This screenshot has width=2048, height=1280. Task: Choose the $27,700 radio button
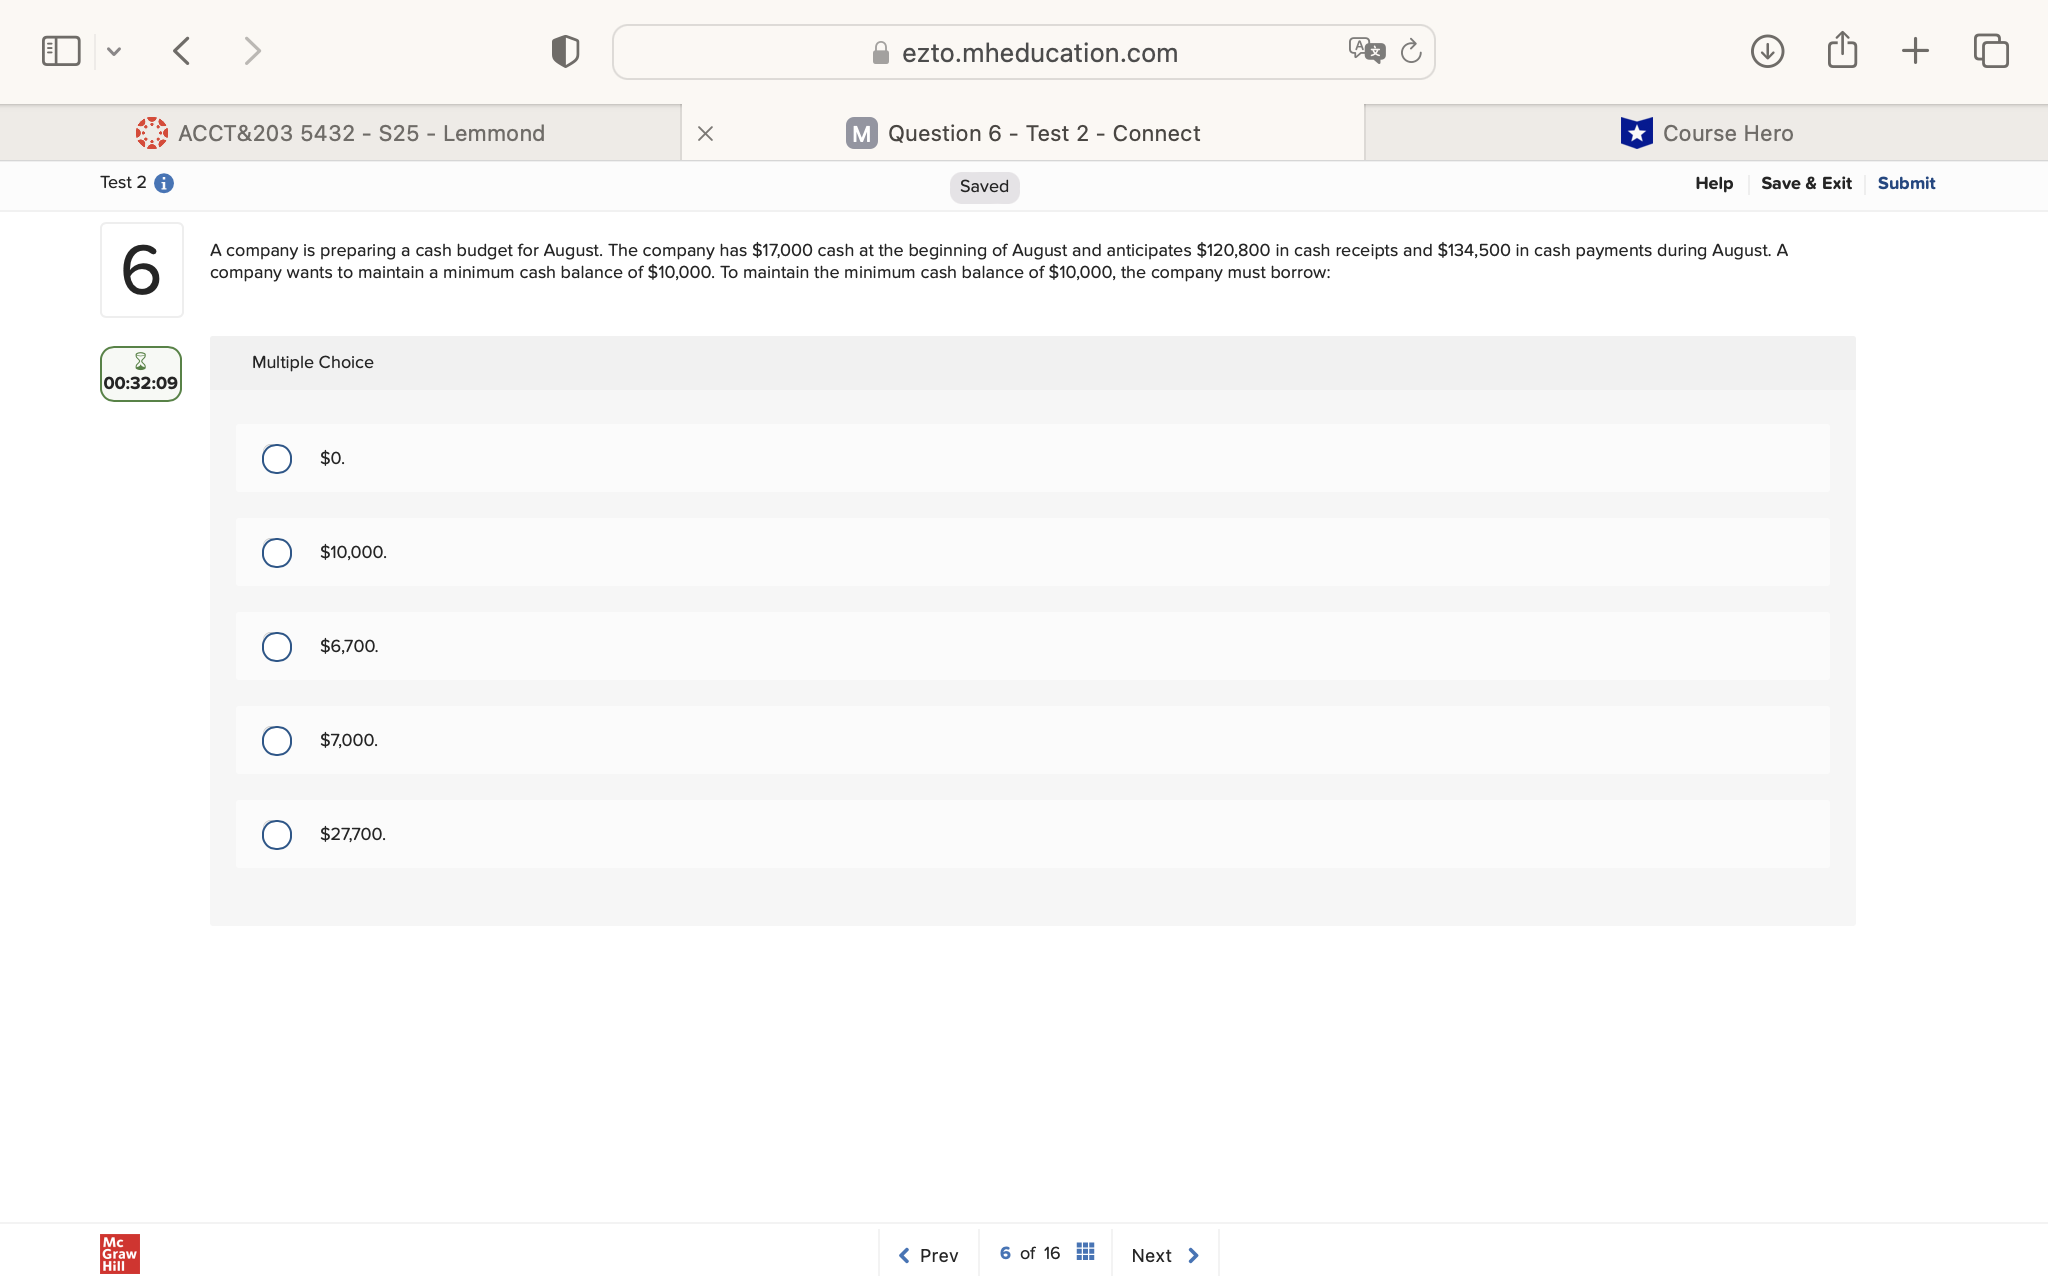(277, 835)
